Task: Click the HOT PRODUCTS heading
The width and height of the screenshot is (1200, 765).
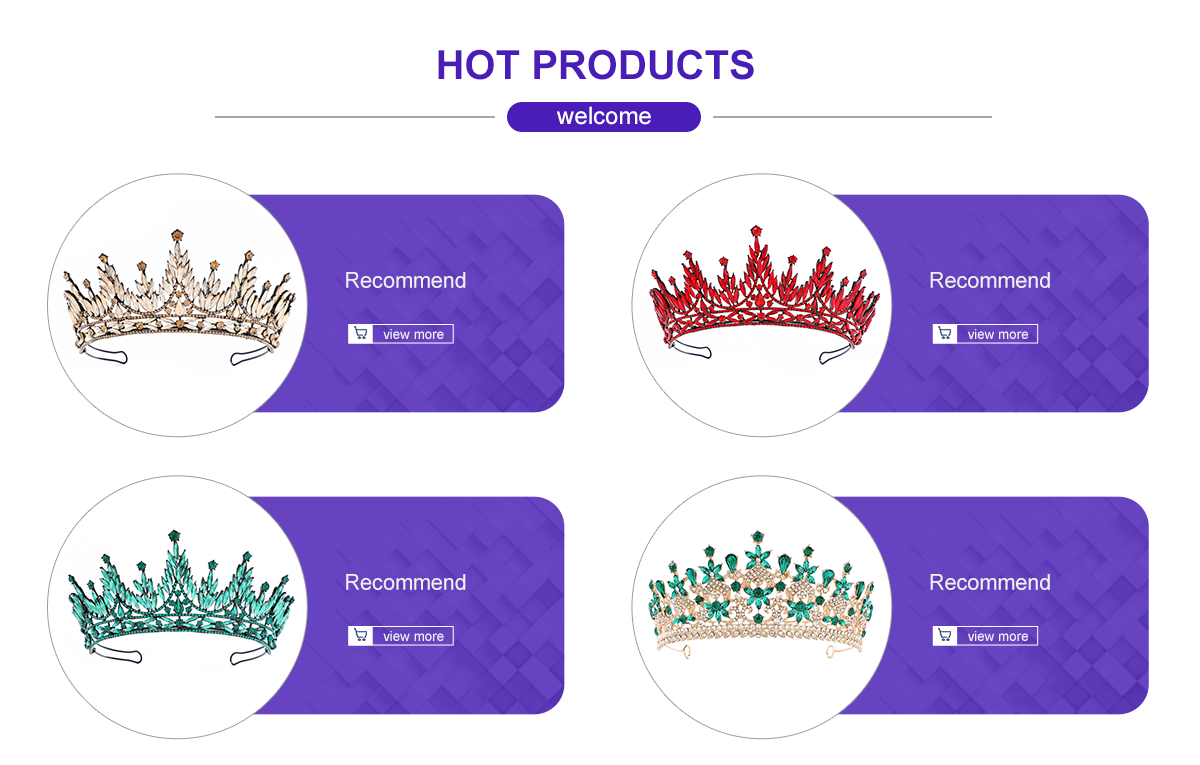Action: coord(595,65)
